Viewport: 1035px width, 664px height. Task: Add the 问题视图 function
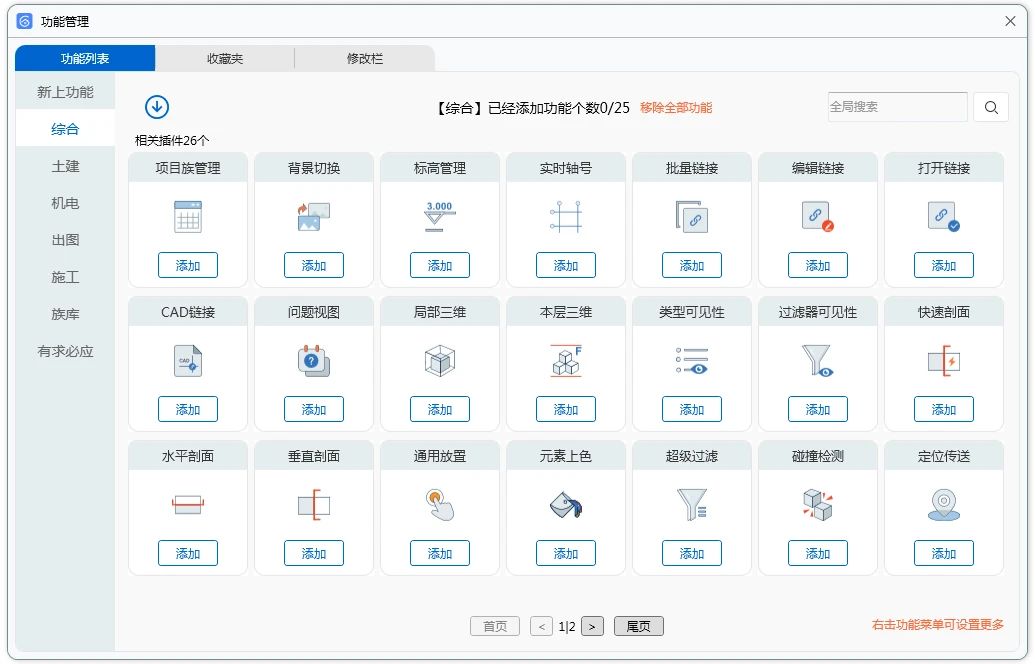tap(314, 409)
